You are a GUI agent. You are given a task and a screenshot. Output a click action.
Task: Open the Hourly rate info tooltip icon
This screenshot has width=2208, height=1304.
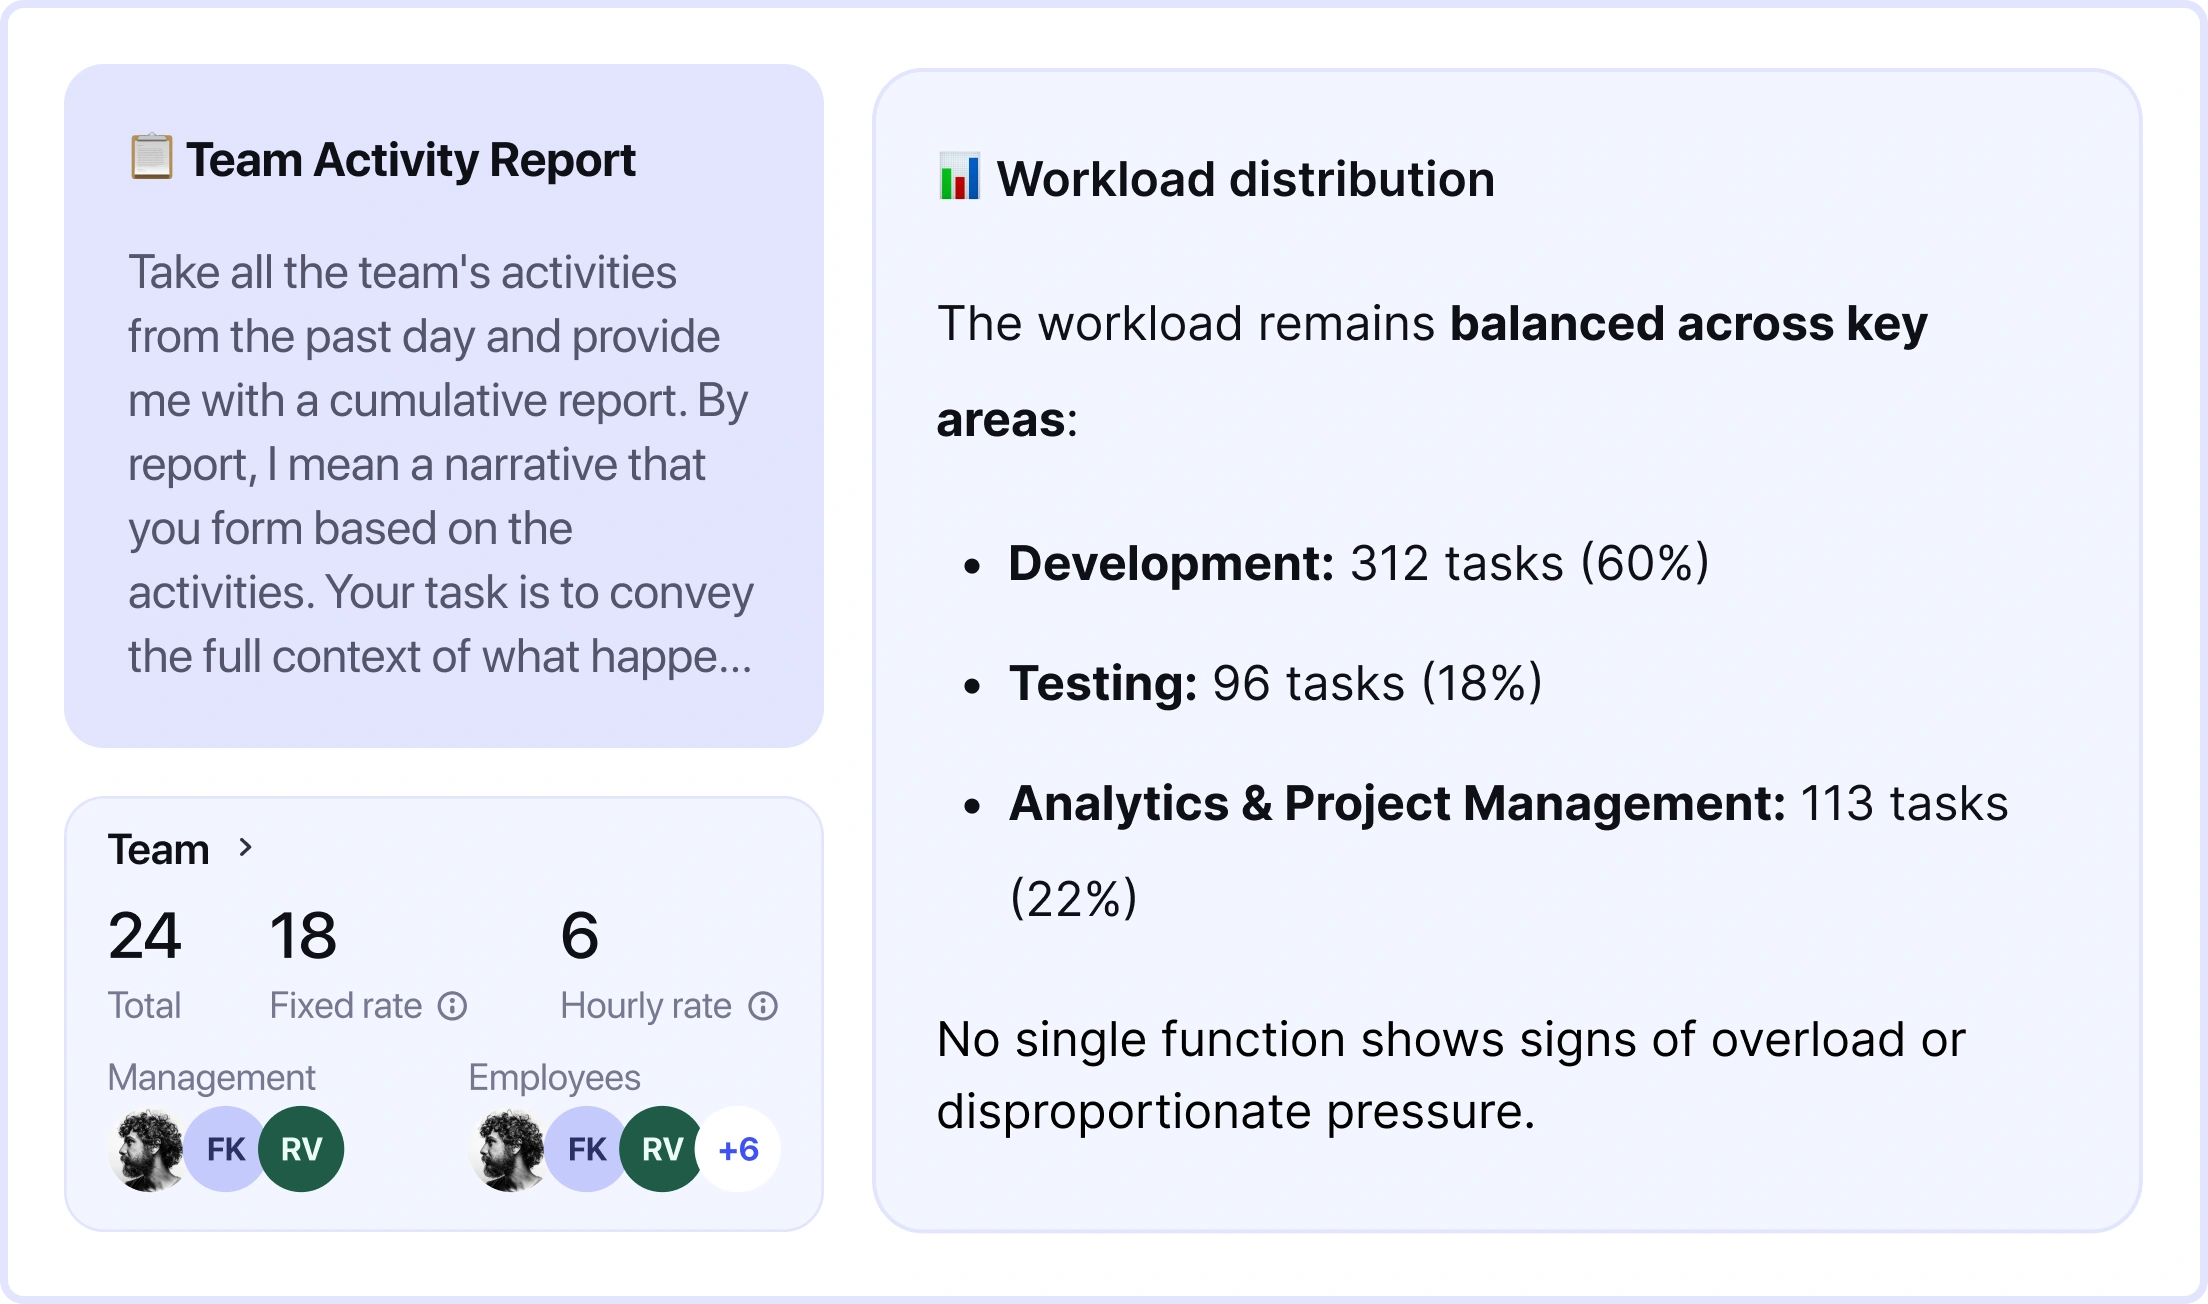pos(763,1006)
